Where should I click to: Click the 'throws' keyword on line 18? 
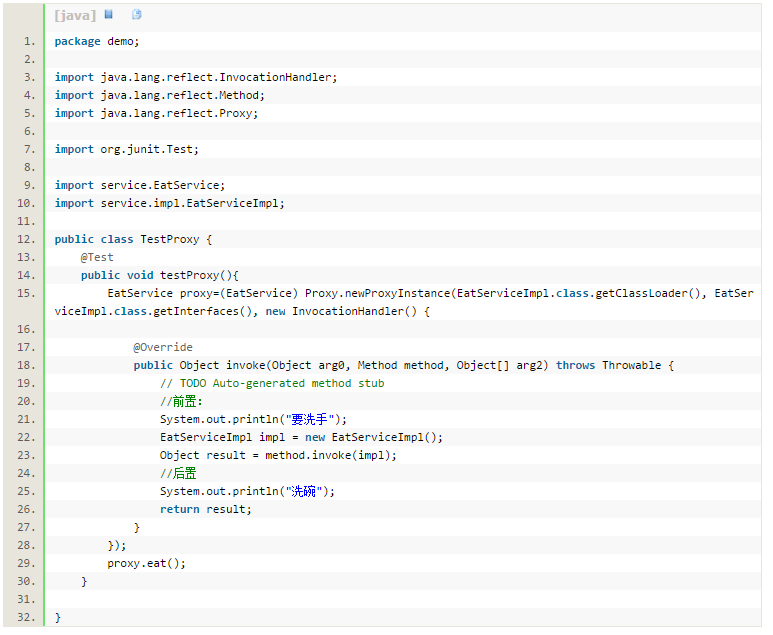[x=576, y=365]
